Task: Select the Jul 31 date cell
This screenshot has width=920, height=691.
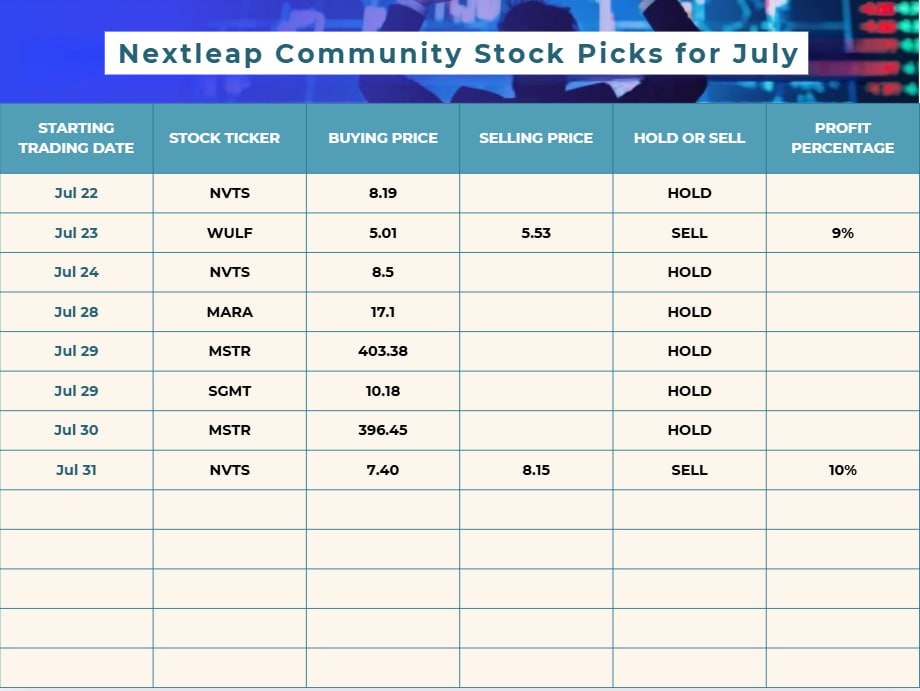Action: (76, 470)
